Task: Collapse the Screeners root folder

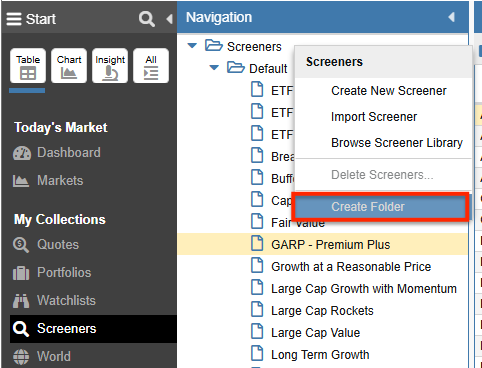Action: pyautogui.click(x=192, y=46)
